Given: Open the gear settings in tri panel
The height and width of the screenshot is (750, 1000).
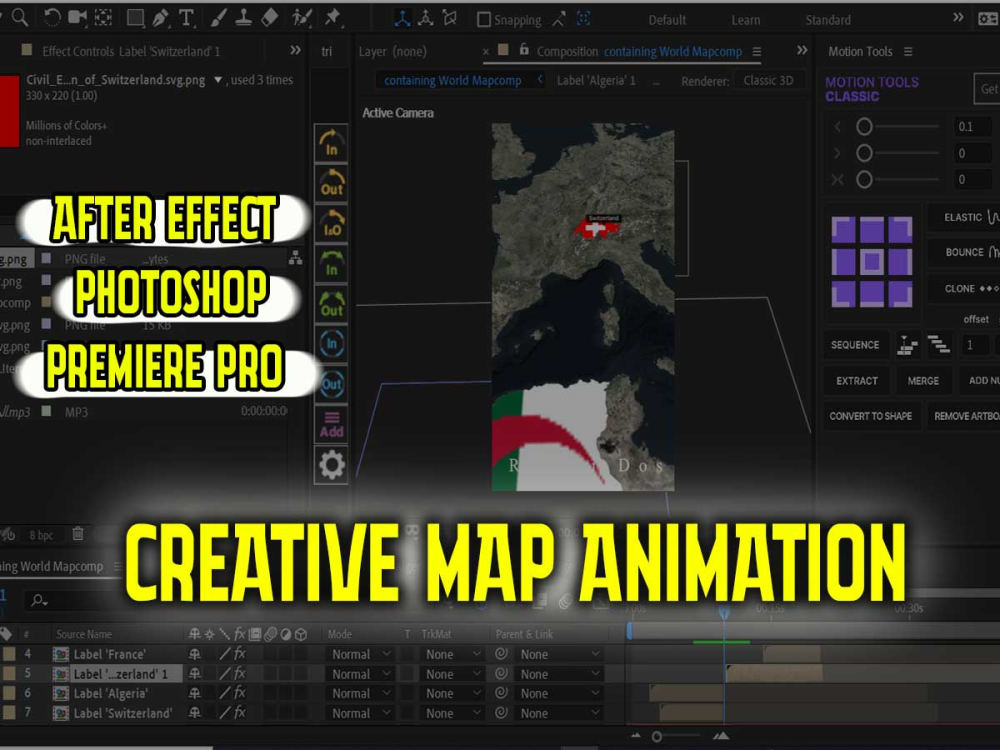Looking at the screenshot, I should [331, 465].
